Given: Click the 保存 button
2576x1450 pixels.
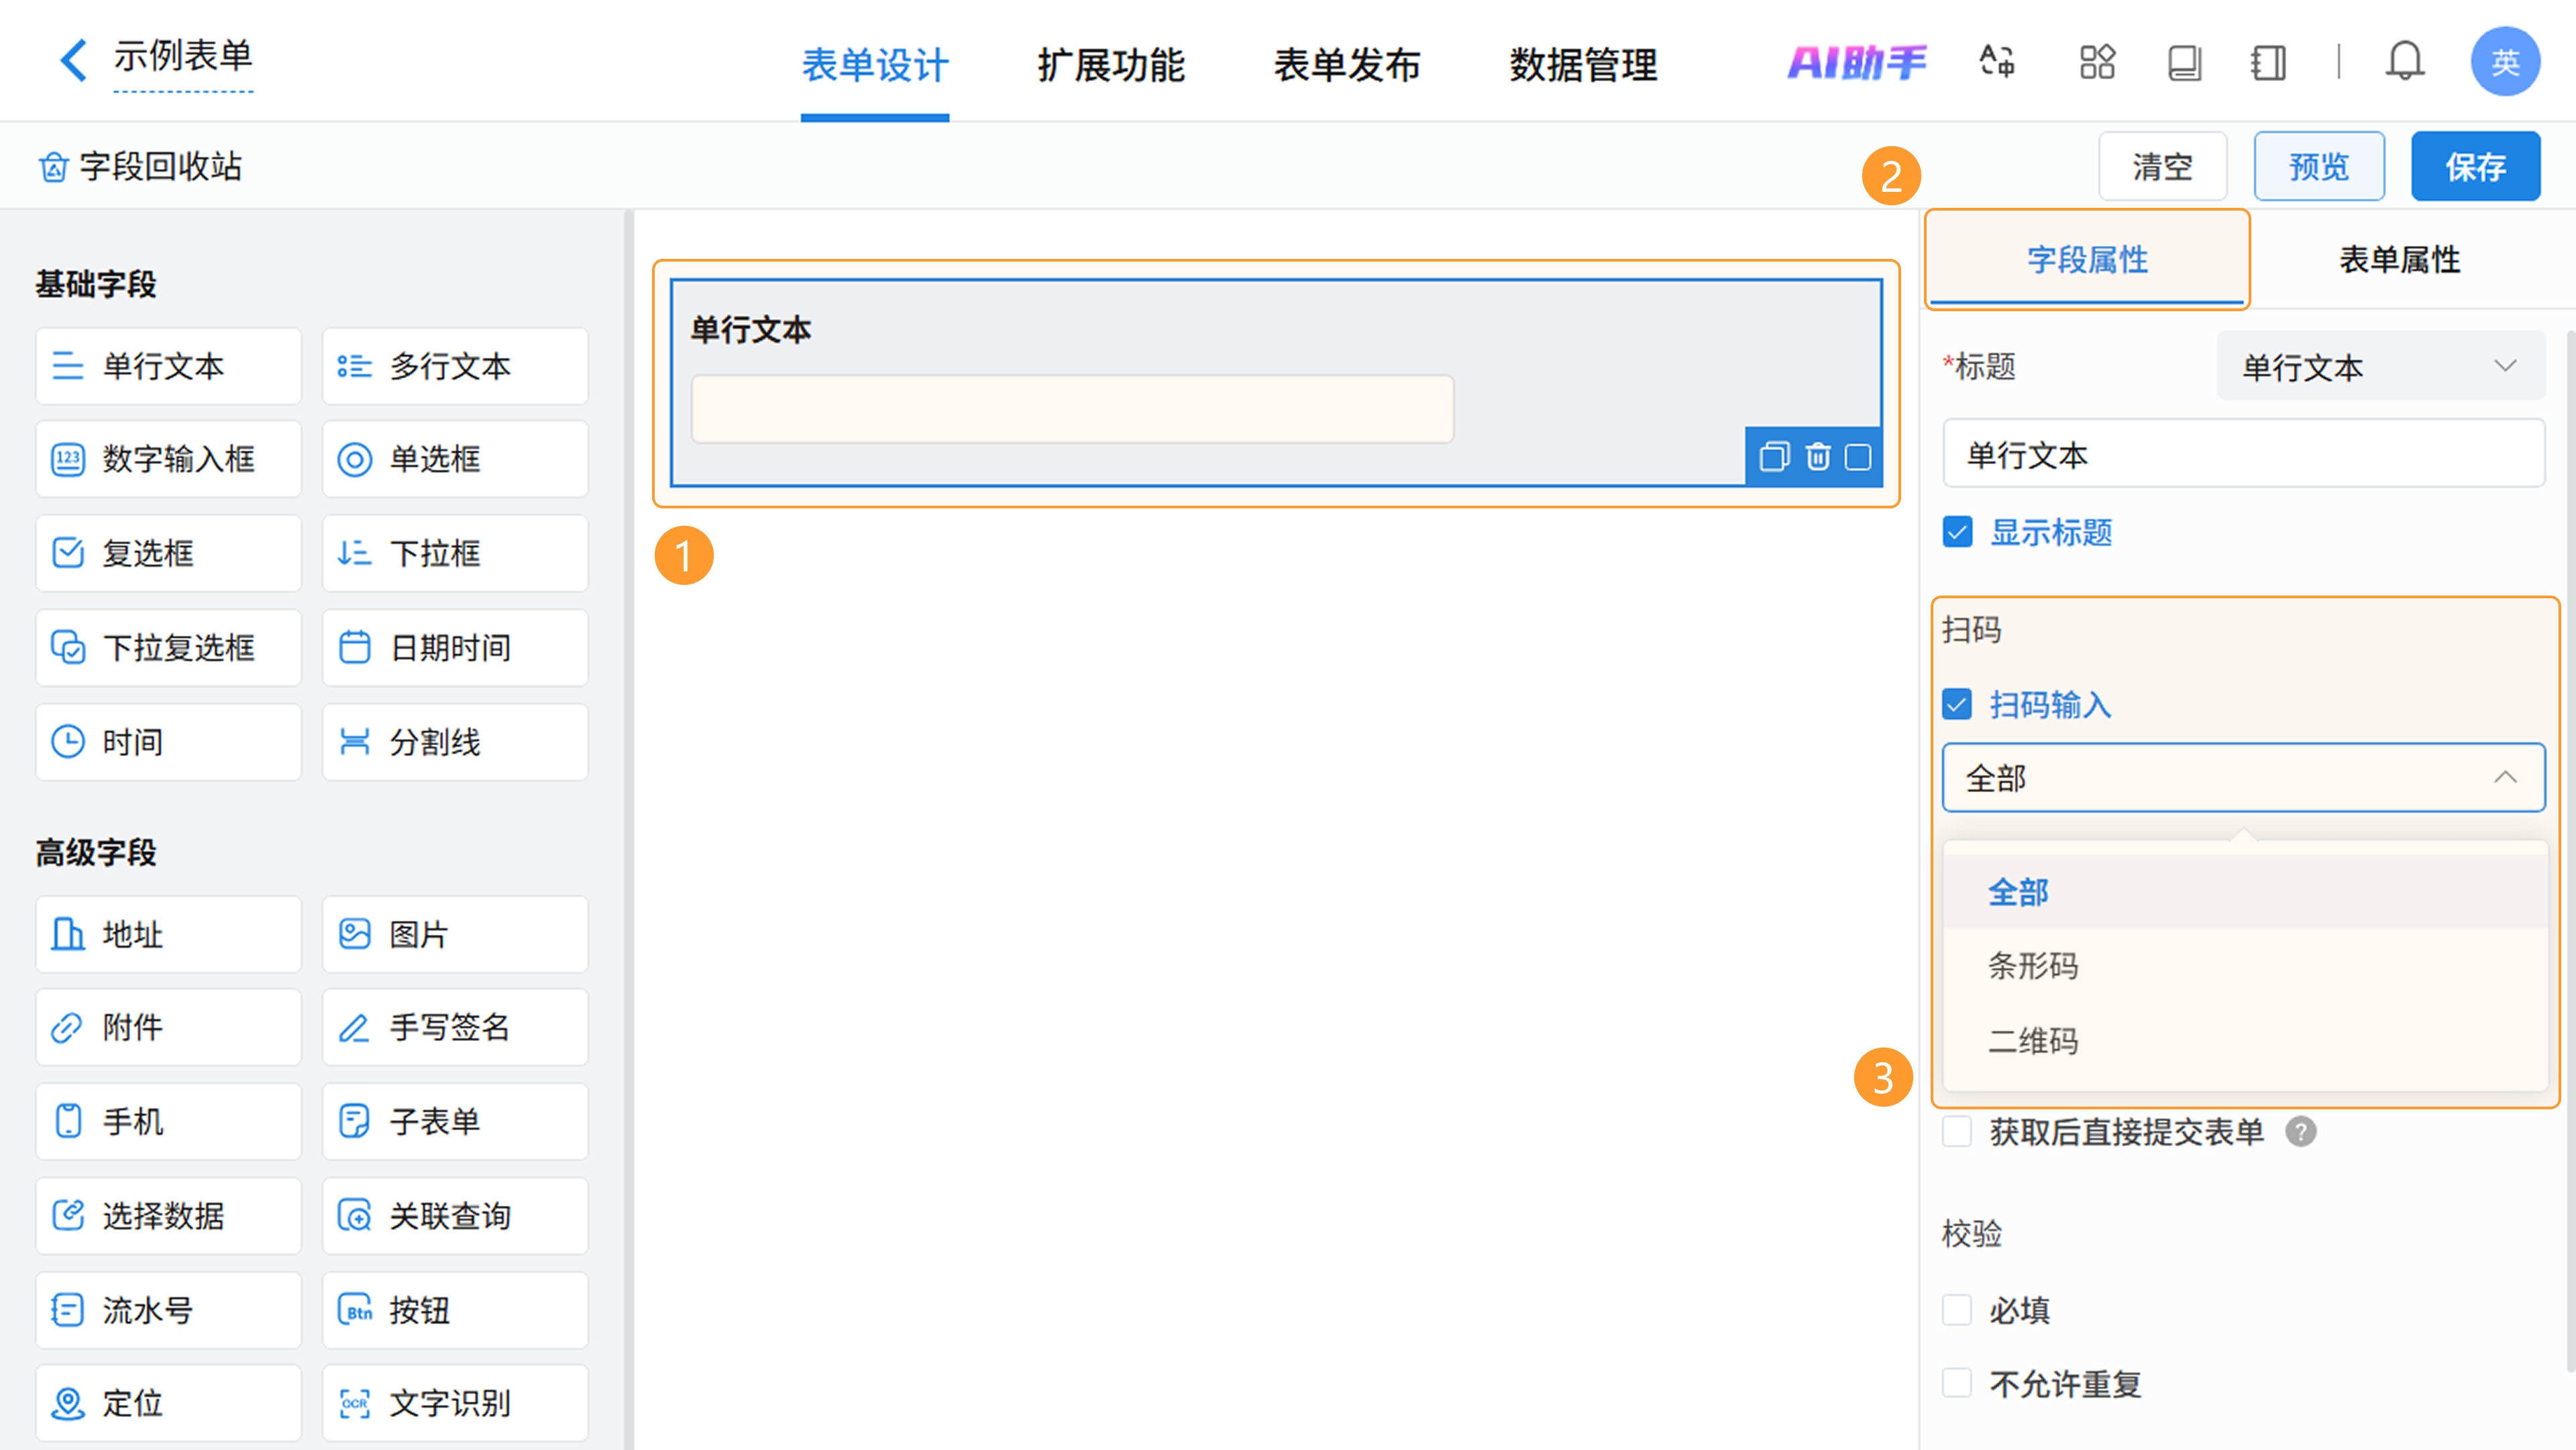Looking at the screenshot, I should (x=2475, y=166).
